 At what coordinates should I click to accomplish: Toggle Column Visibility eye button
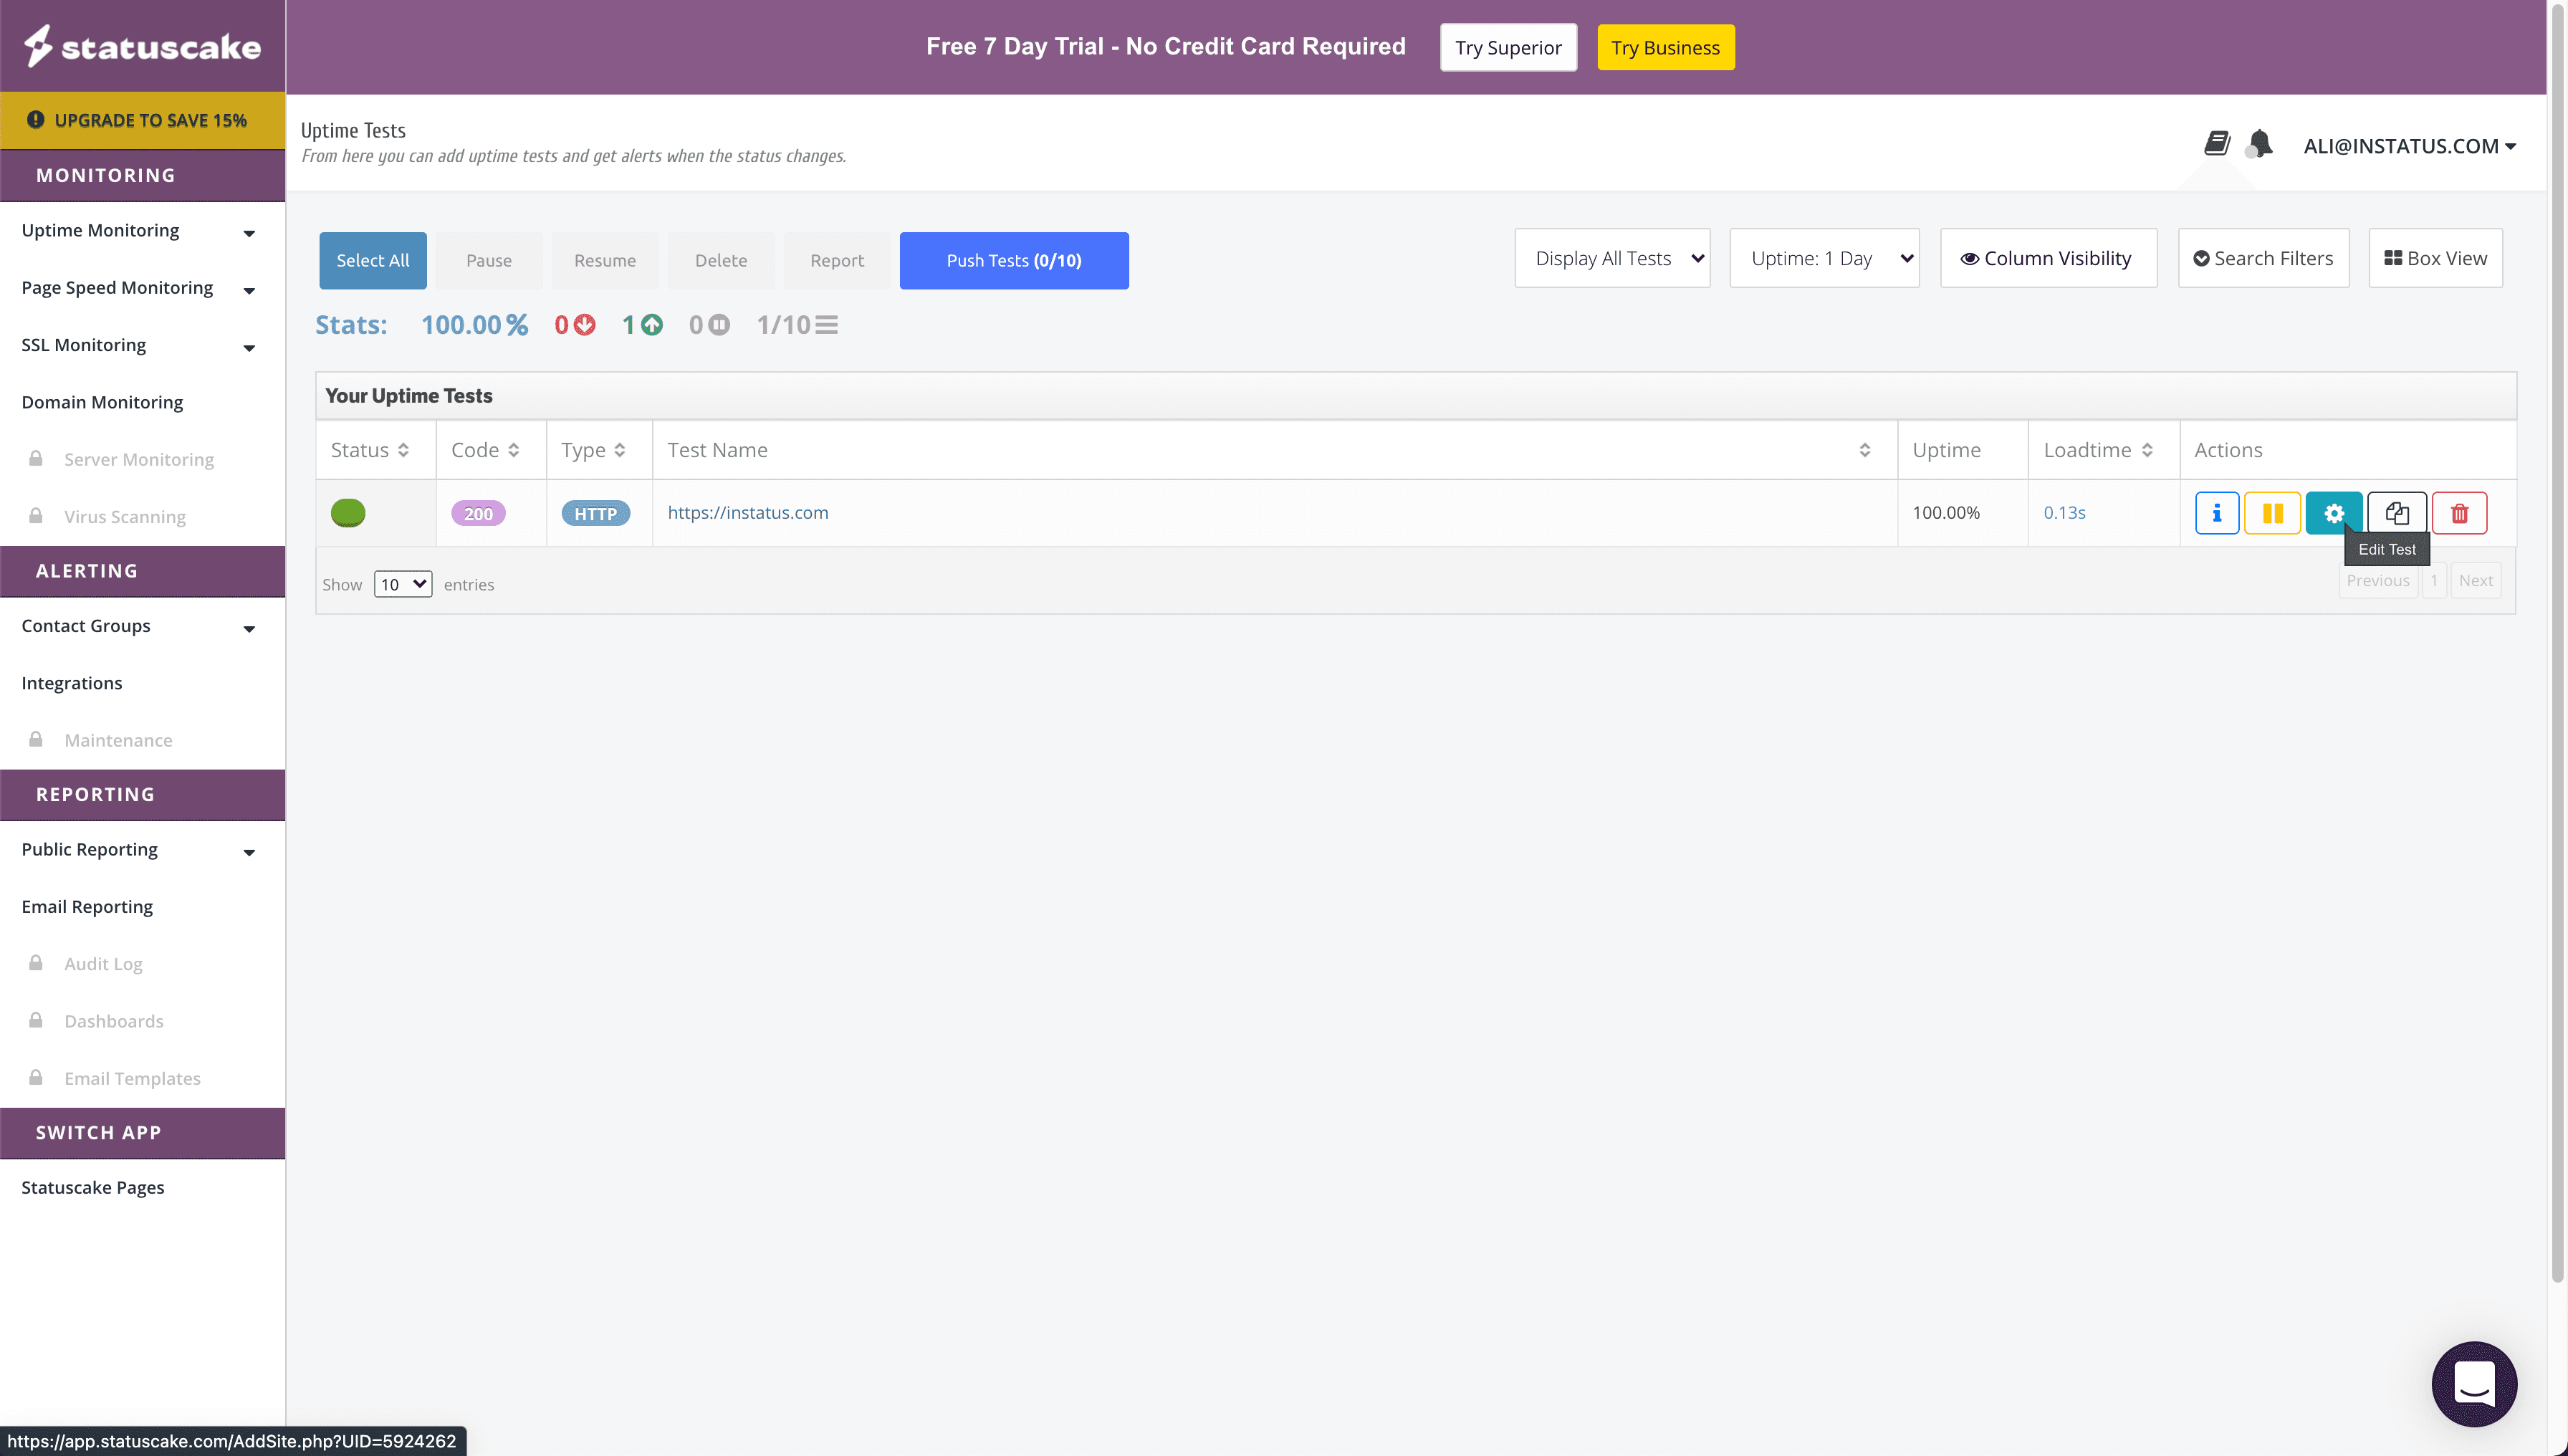pyautogui.click(x=2047, y=258)
